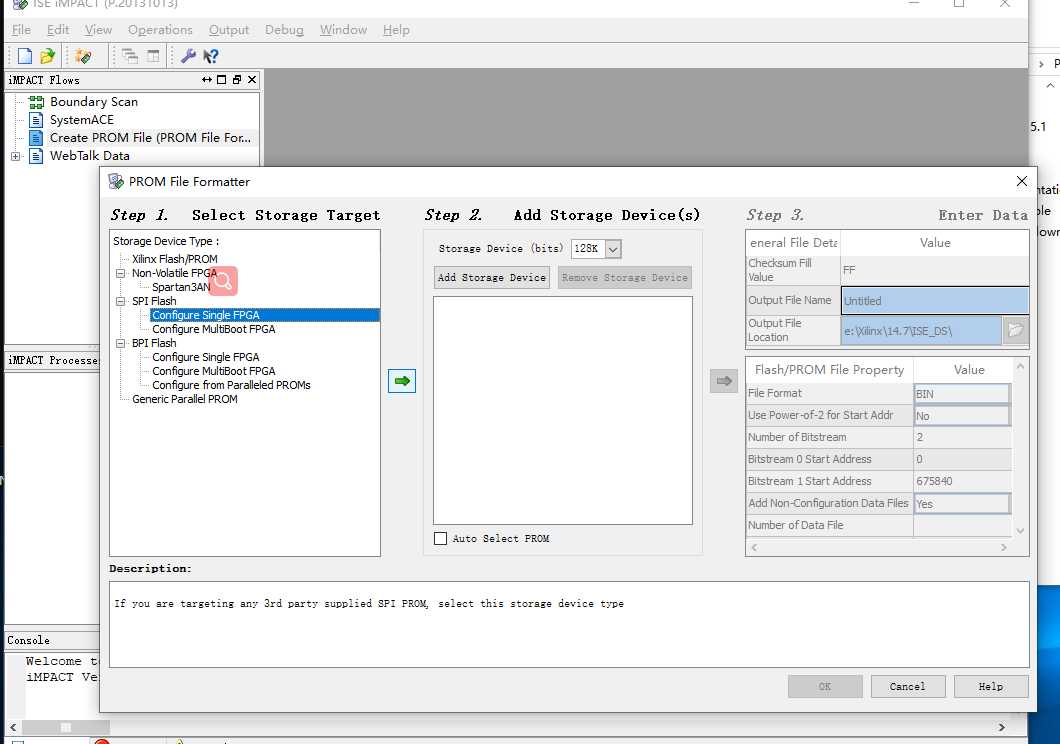Click the Output File Location path field
Screen dimensions: 1060x744
[x=921, y=331]
